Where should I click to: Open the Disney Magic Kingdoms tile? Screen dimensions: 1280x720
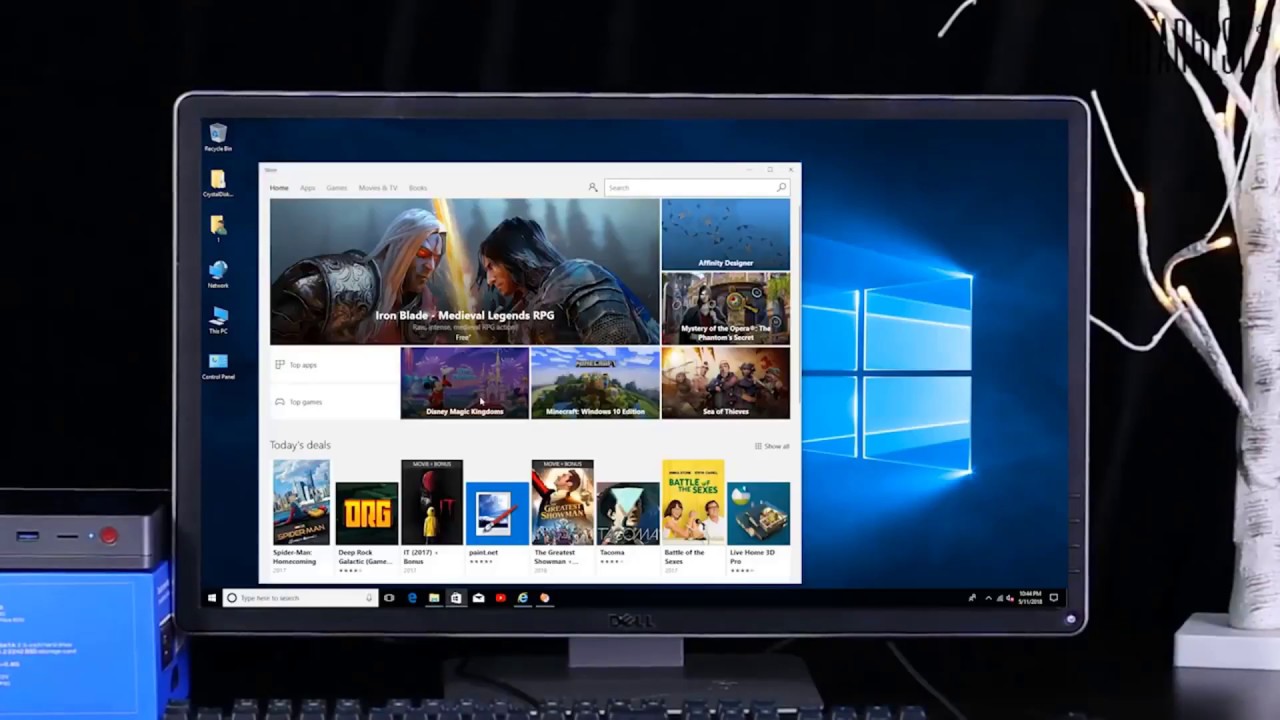[464, 383]
